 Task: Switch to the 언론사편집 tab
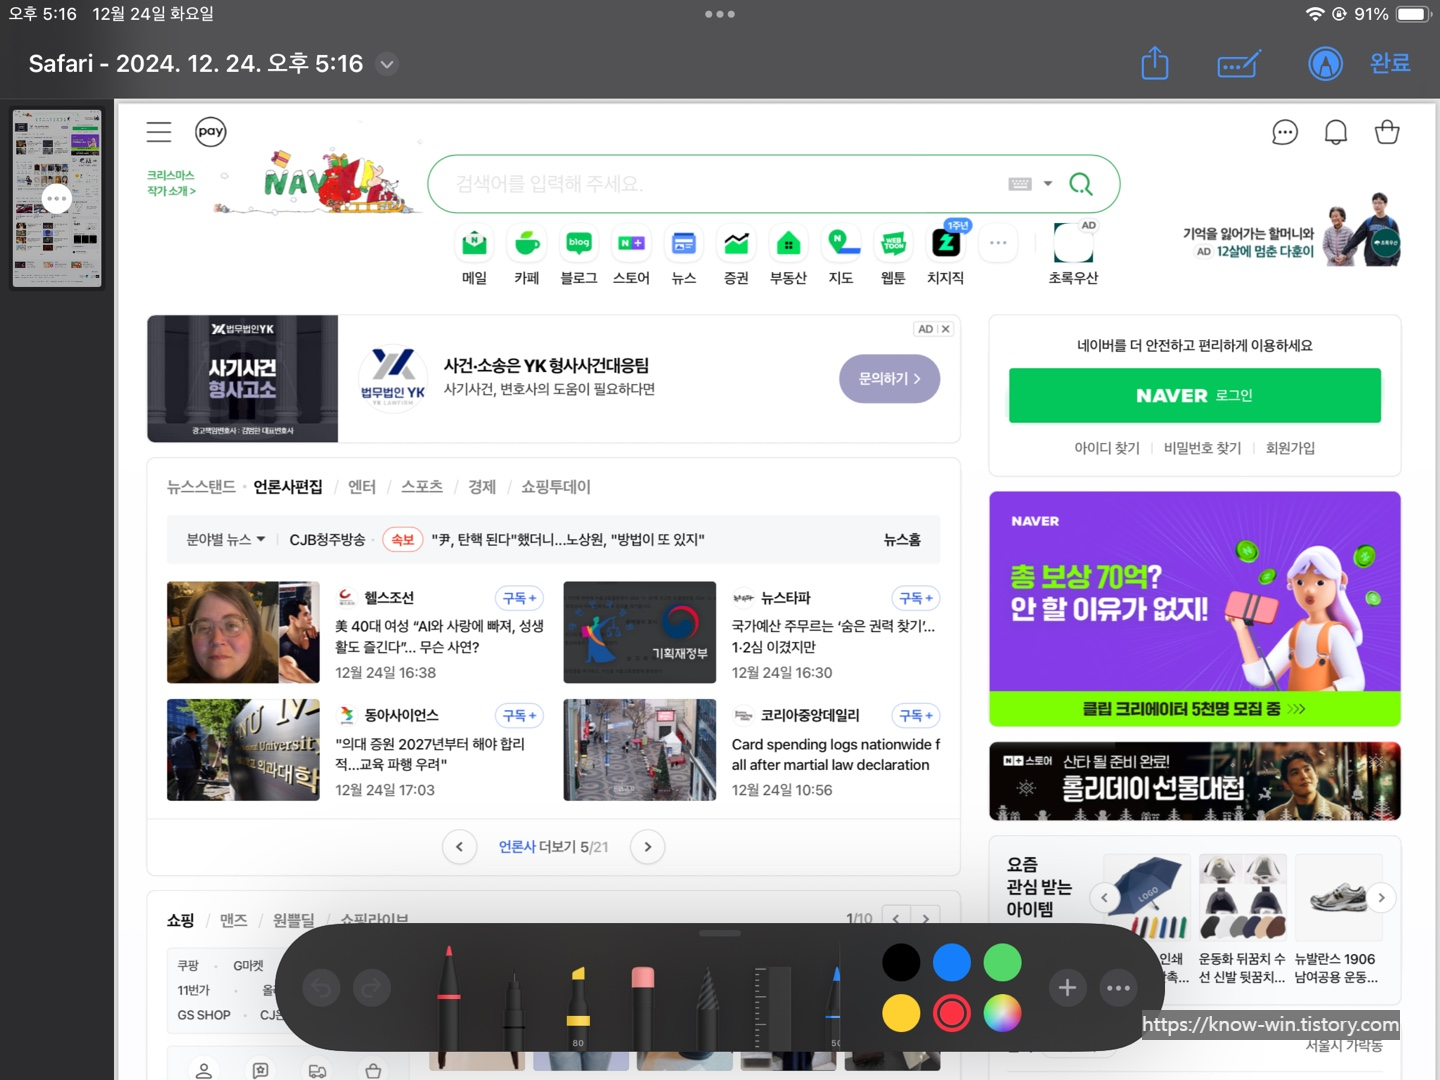pos(288,487)
